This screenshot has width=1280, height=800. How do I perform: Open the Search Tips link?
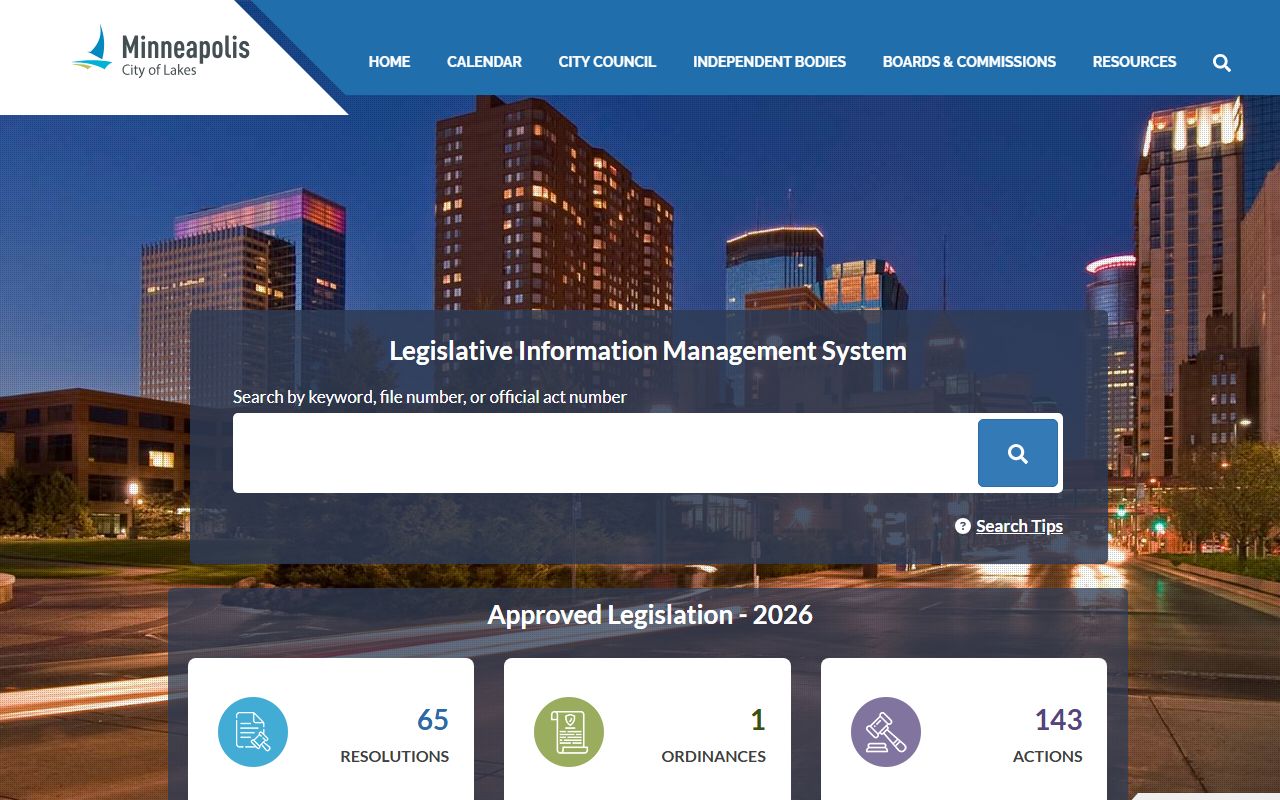point(1019,526)
